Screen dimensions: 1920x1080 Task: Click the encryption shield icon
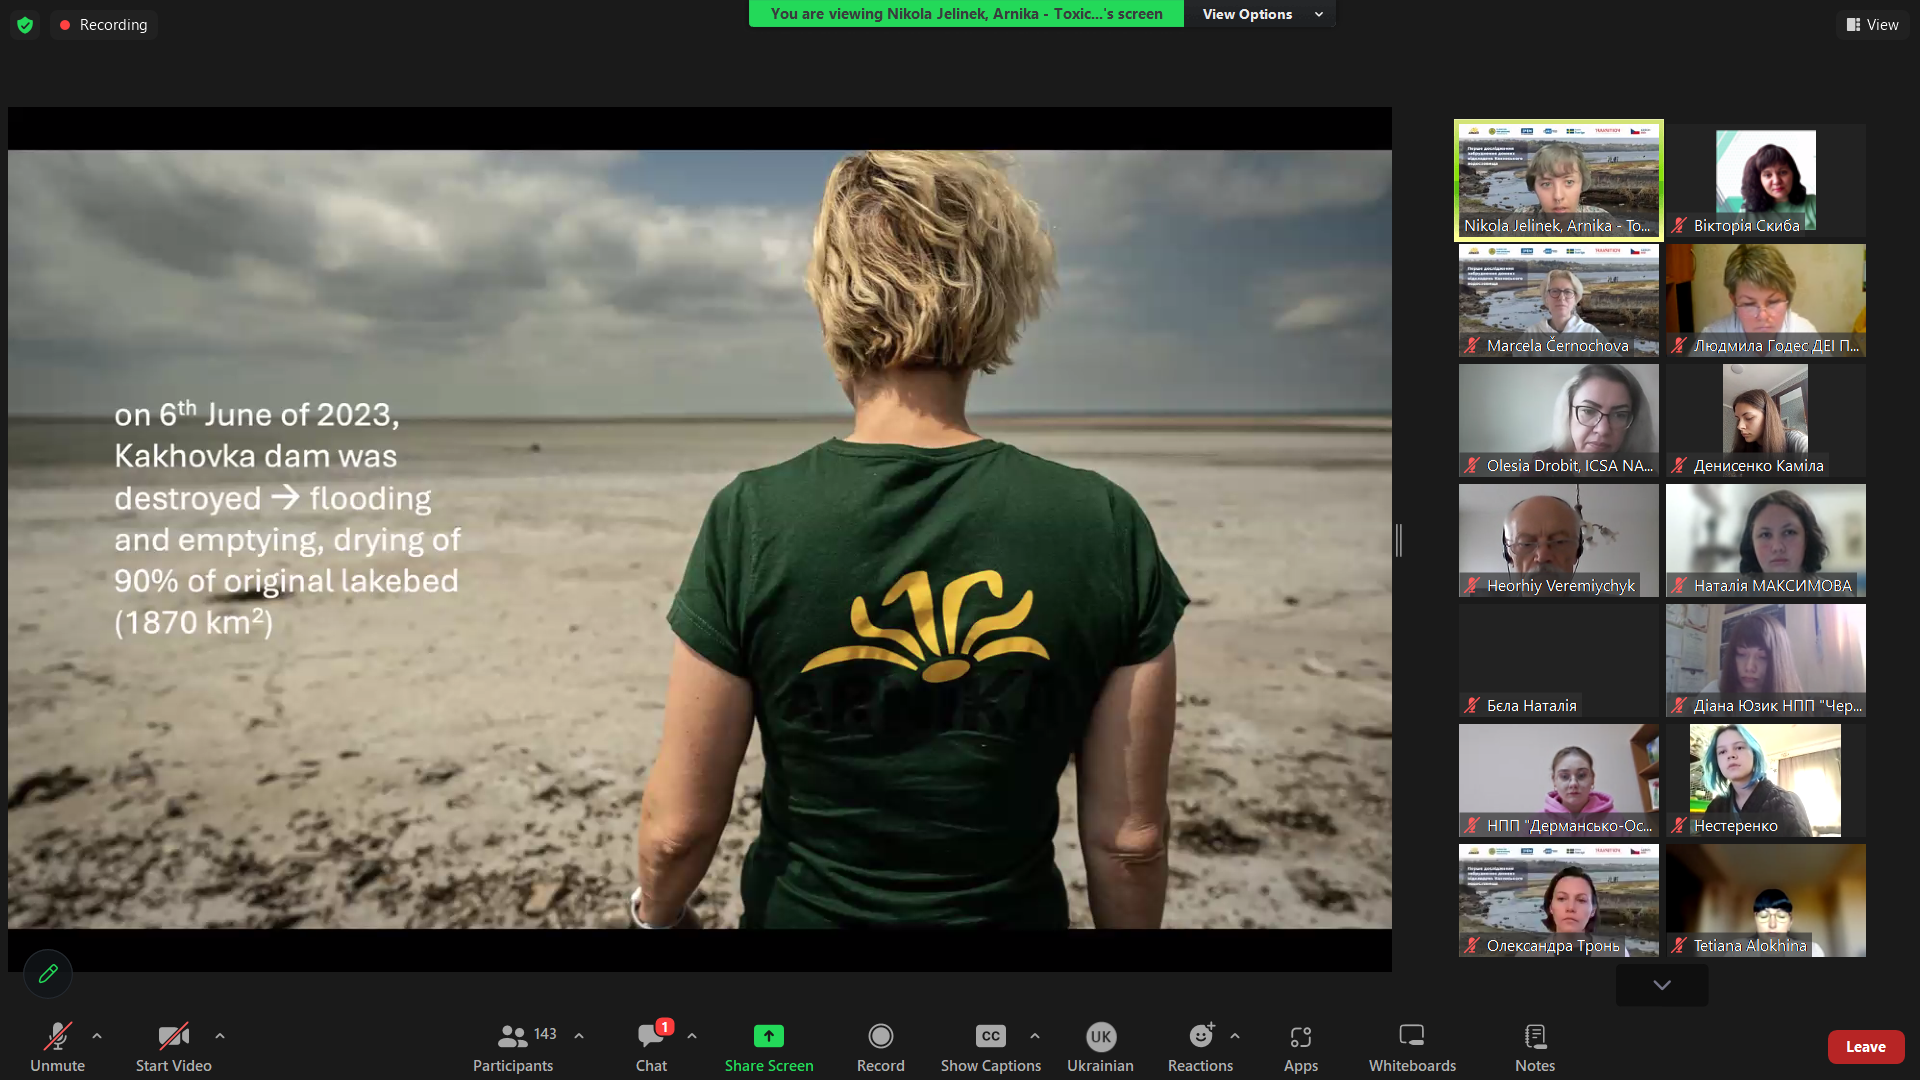[25, 25]
